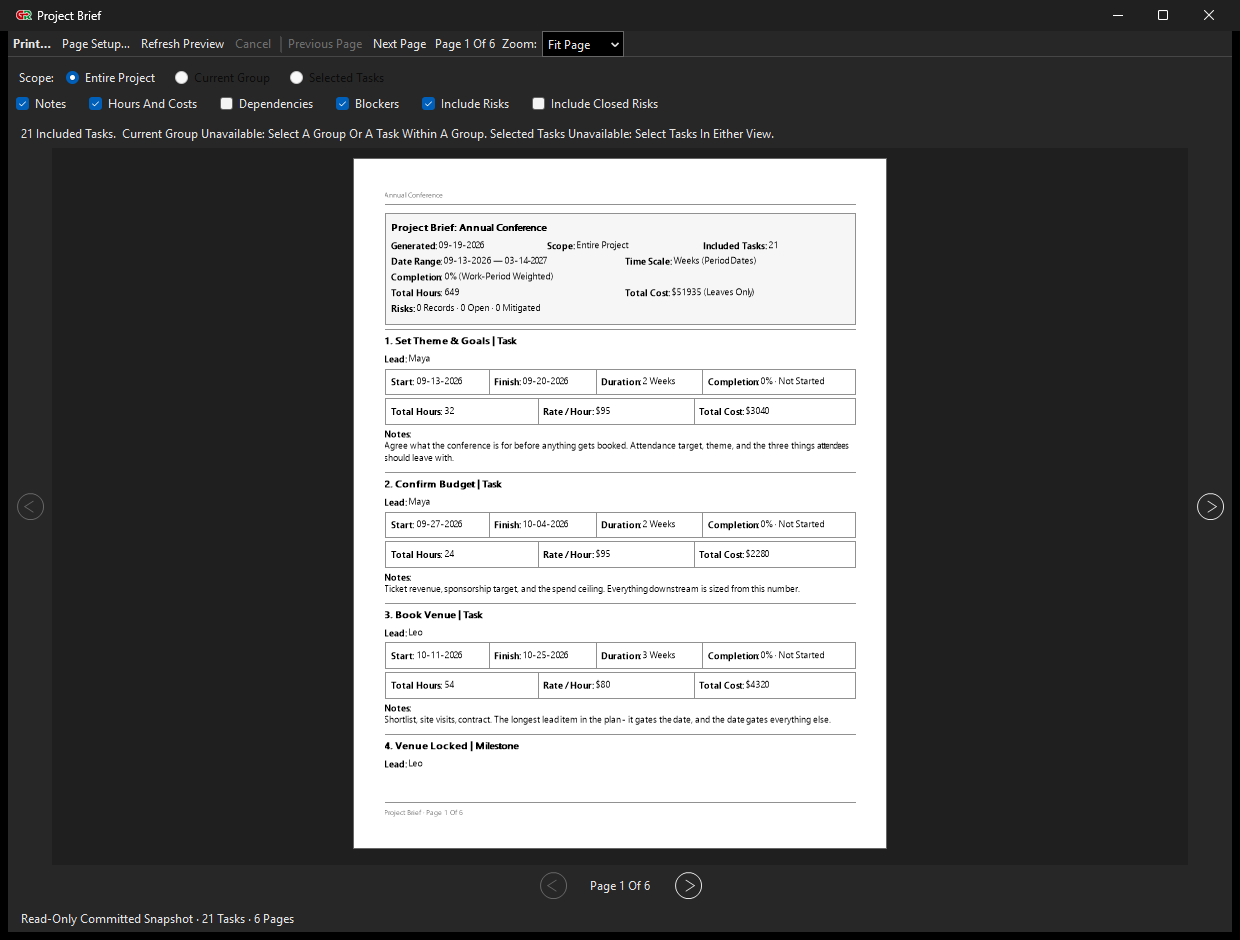This screenshot has width=1240, height=940.
Task: Click the Page 1 Of 6 toolbar label
Action: click(465, 44)
